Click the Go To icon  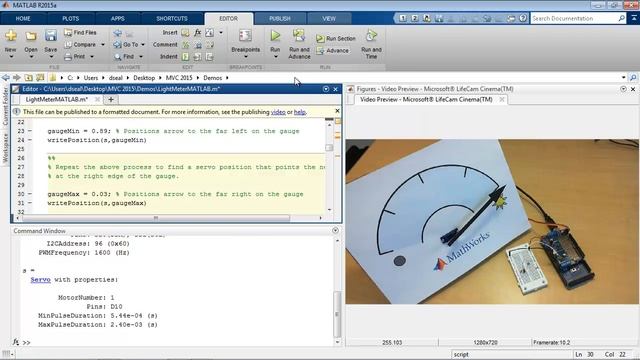click(x=118, y=44)
